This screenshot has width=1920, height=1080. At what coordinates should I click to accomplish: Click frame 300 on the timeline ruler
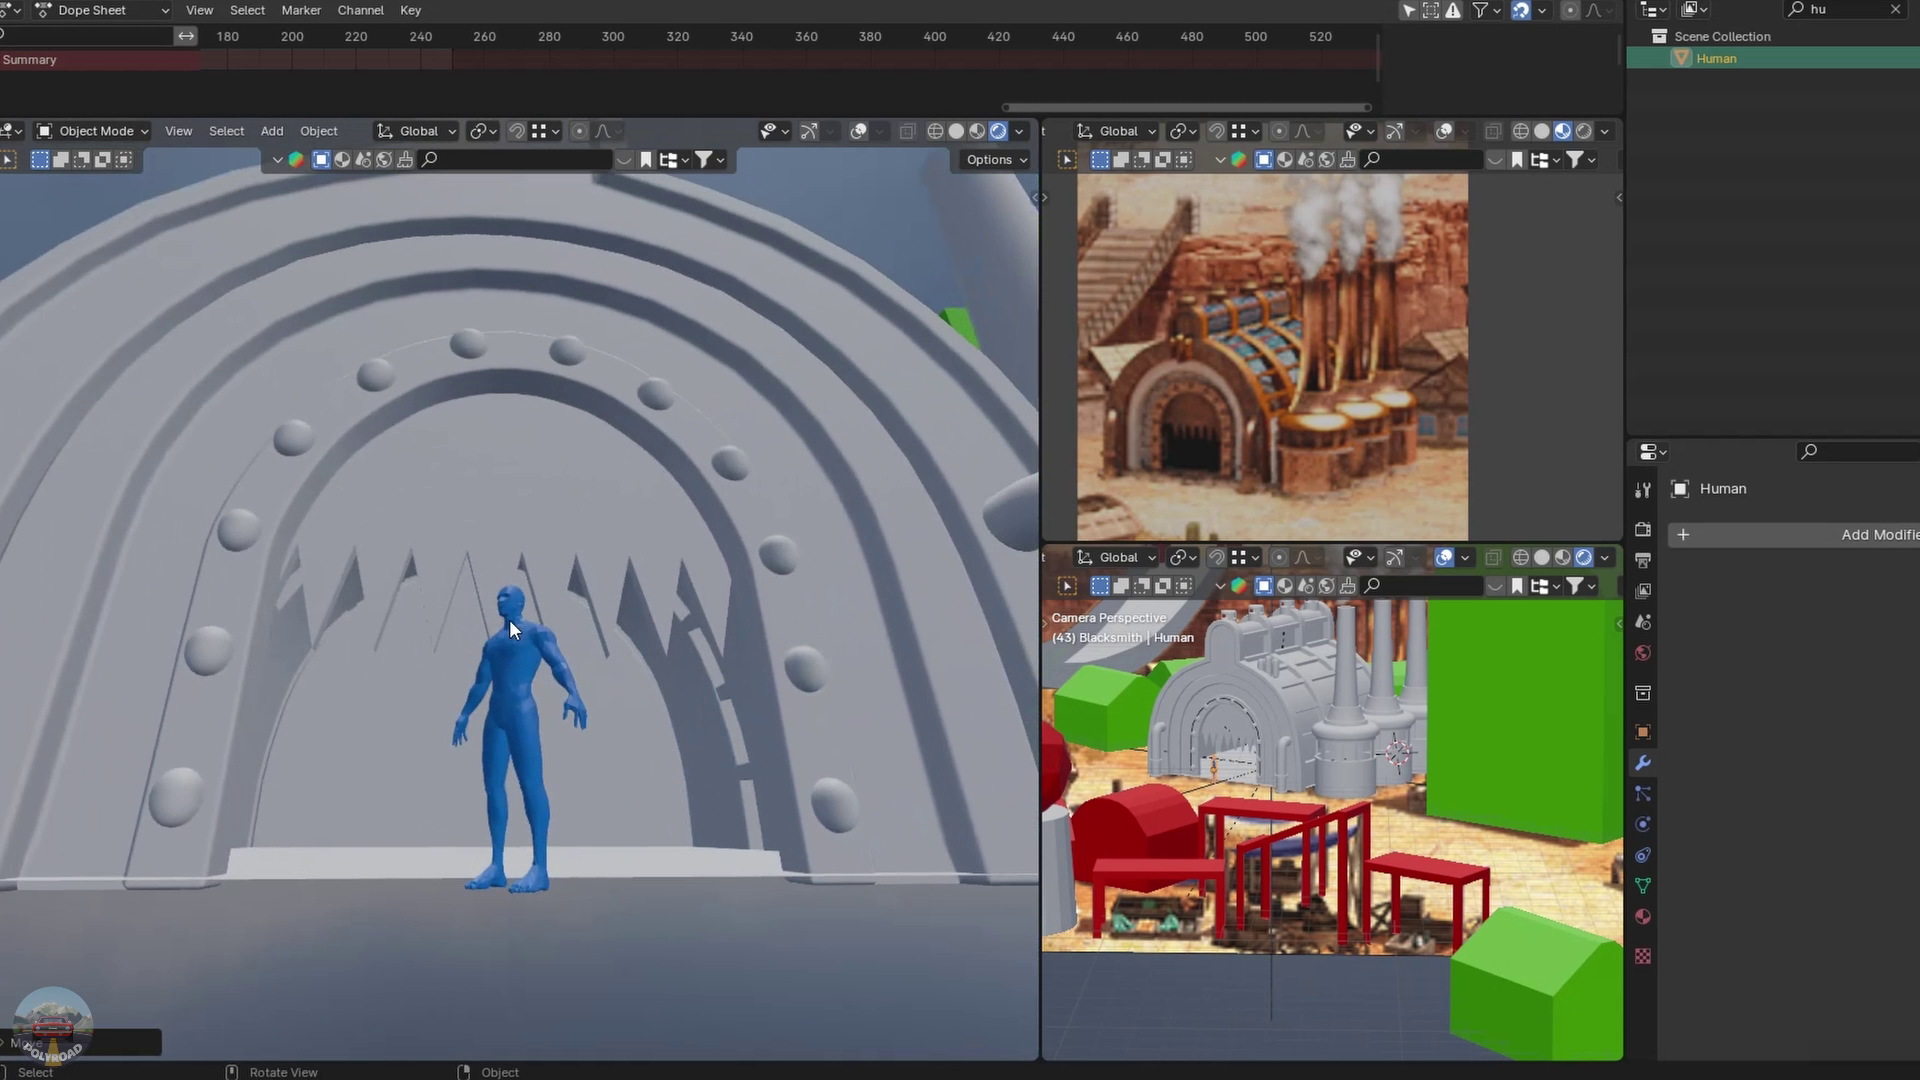[x=613, y=36]
